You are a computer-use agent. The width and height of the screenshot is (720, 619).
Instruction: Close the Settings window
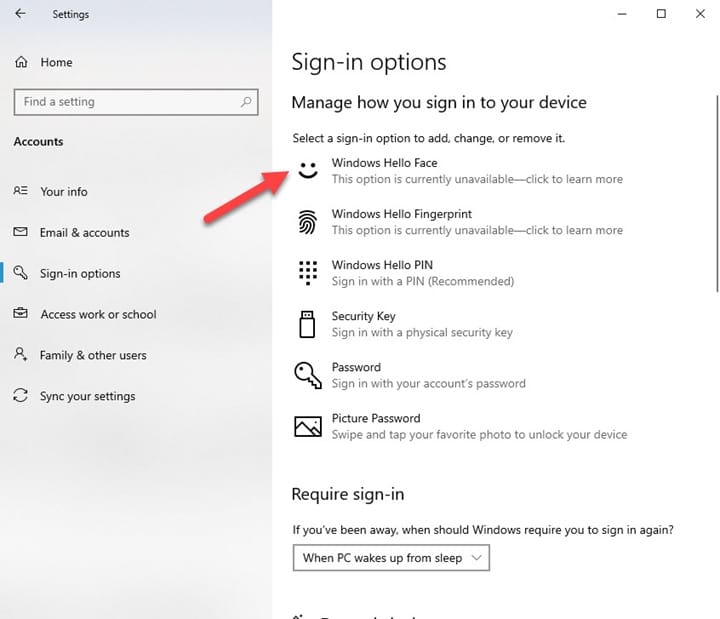(700, 14)
